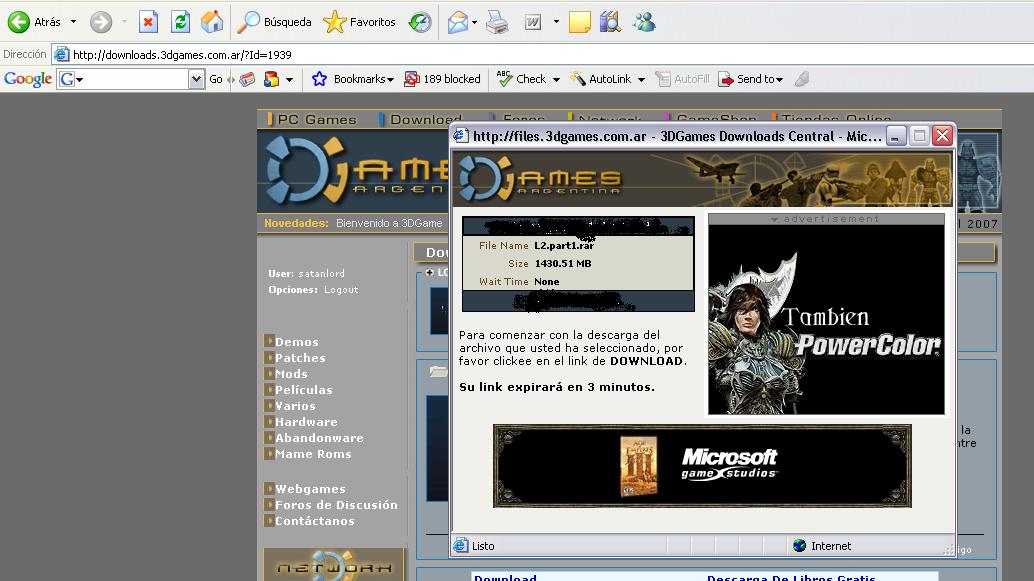Open dropdown beside colored blocks icon
Viewport: 1034px width, 581px height.
[x=289, y=80]
